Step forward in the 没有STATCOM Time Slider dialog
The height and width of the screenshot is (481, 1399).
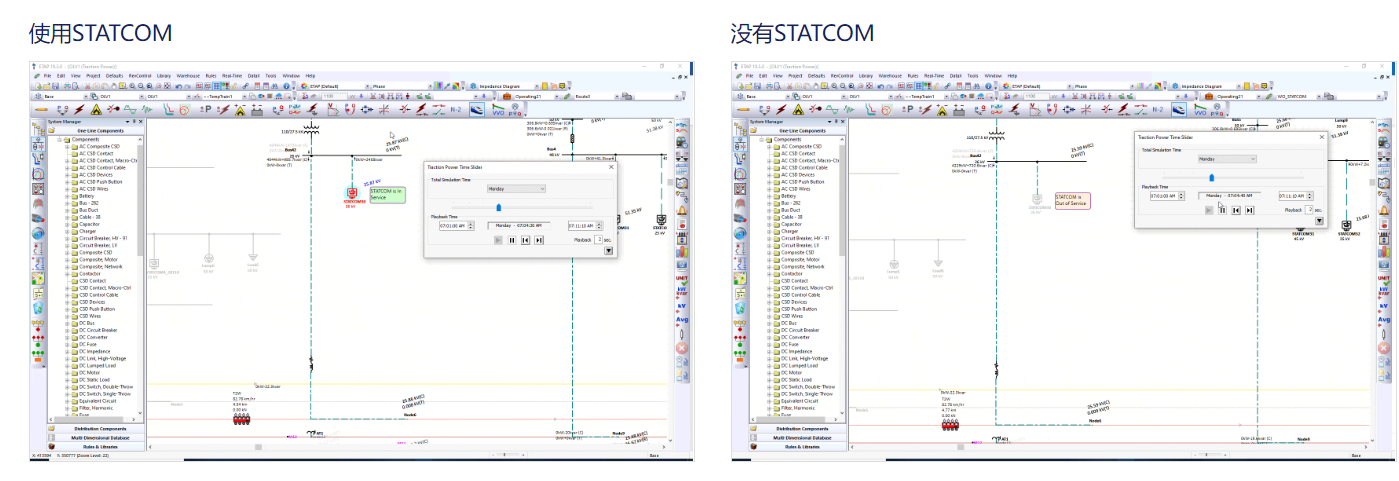[1250, 210]
